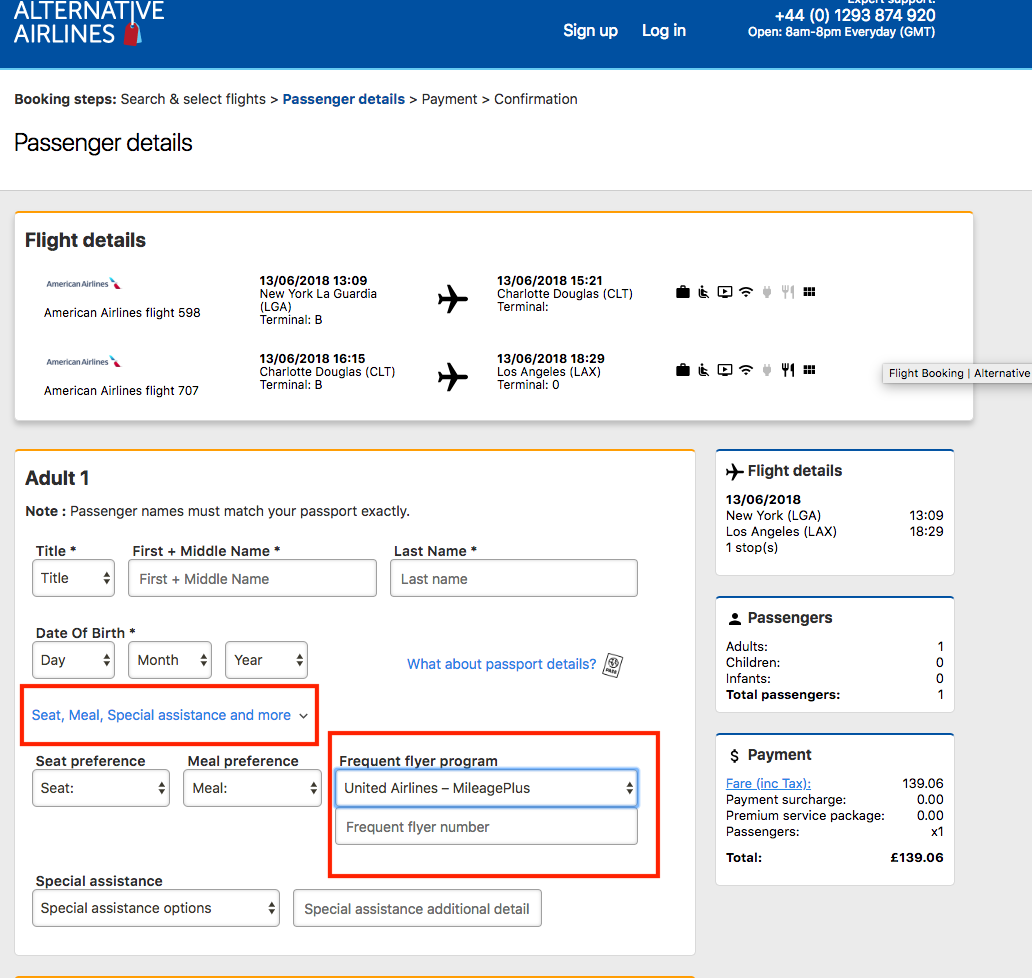Image resolution: width=1032 pixels, height=978 pixels.
Task: Click 'American Airlines flight 707' text
Action: coord(121,390)
